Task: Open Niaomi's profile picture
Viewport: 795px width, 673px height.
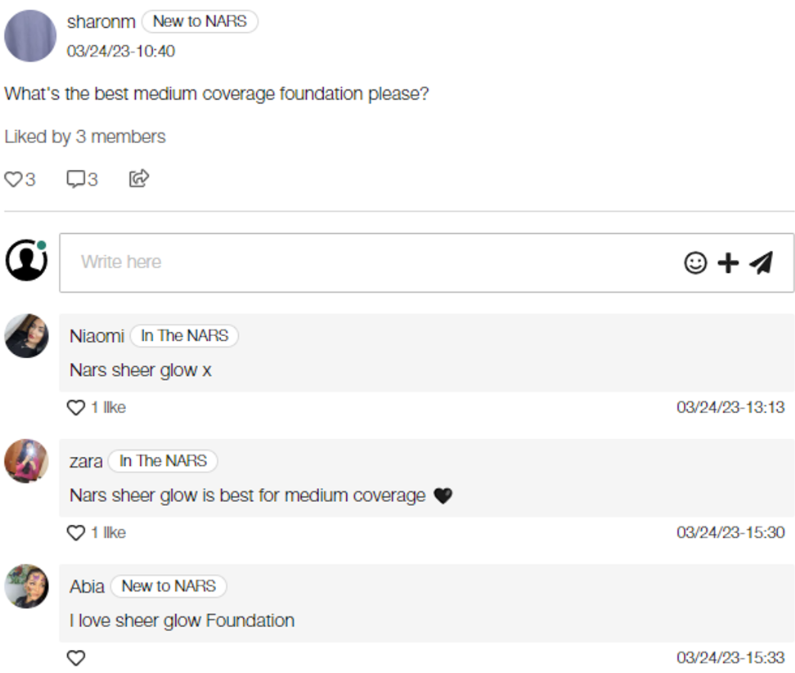Action: 27,336
